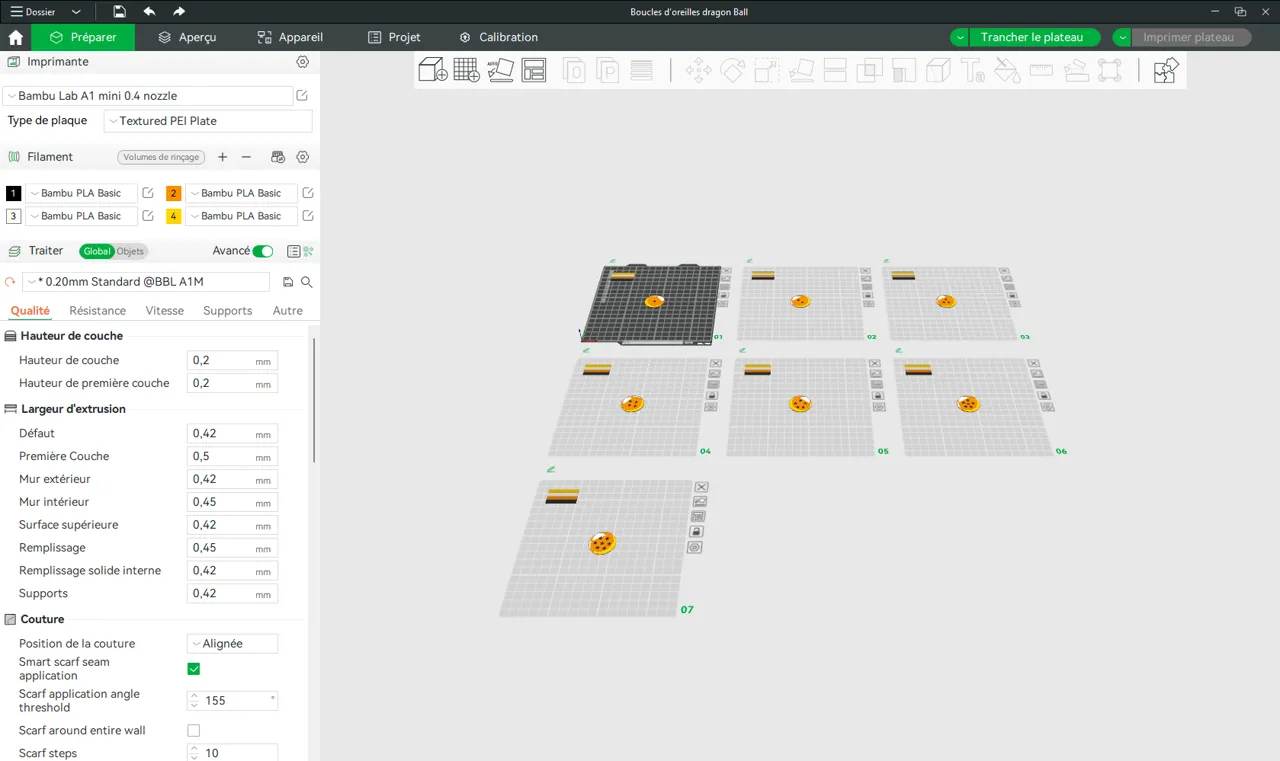1280x761 pixels.
Task: Open the settings list icon next to Avancé
Action: point(294,251)
